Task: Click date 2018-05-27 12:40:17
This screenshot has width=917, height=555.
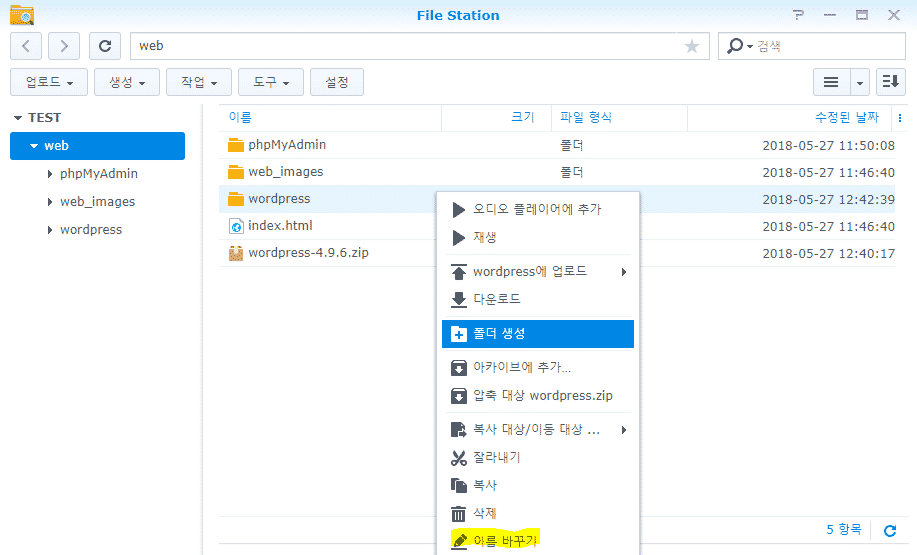Action: tap(829, 254)
